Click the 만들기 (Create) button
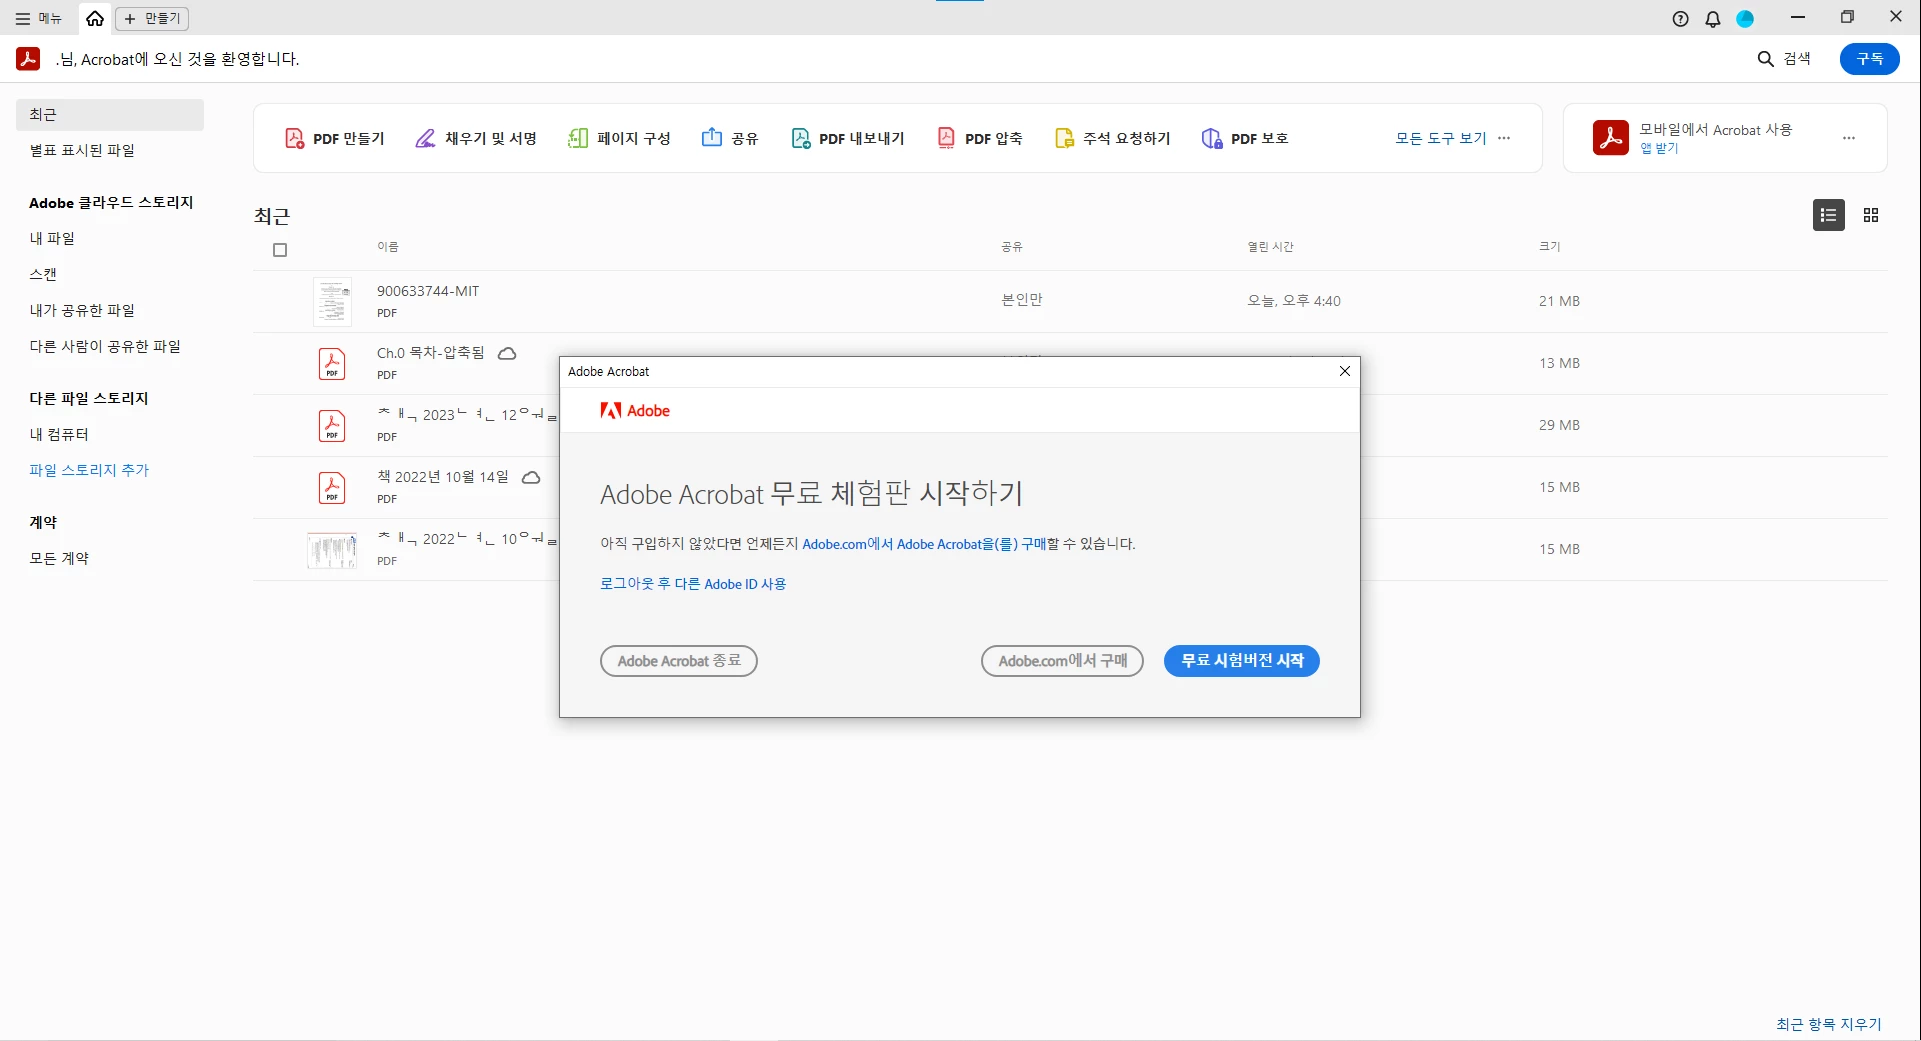Viewport: 1921px width, 1041px height. click(x=152, y=18)
